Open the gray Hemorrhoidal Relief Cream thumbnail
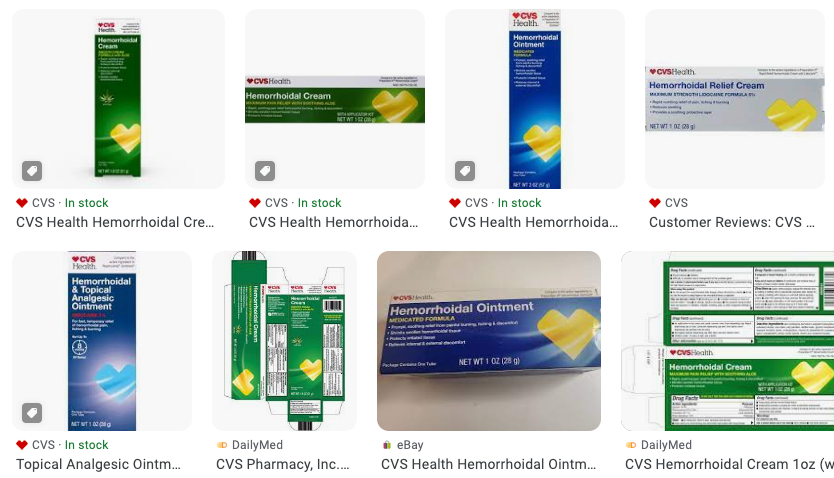Image resolution: width=834 pixels, height=478 pixels. coord(735,99)
